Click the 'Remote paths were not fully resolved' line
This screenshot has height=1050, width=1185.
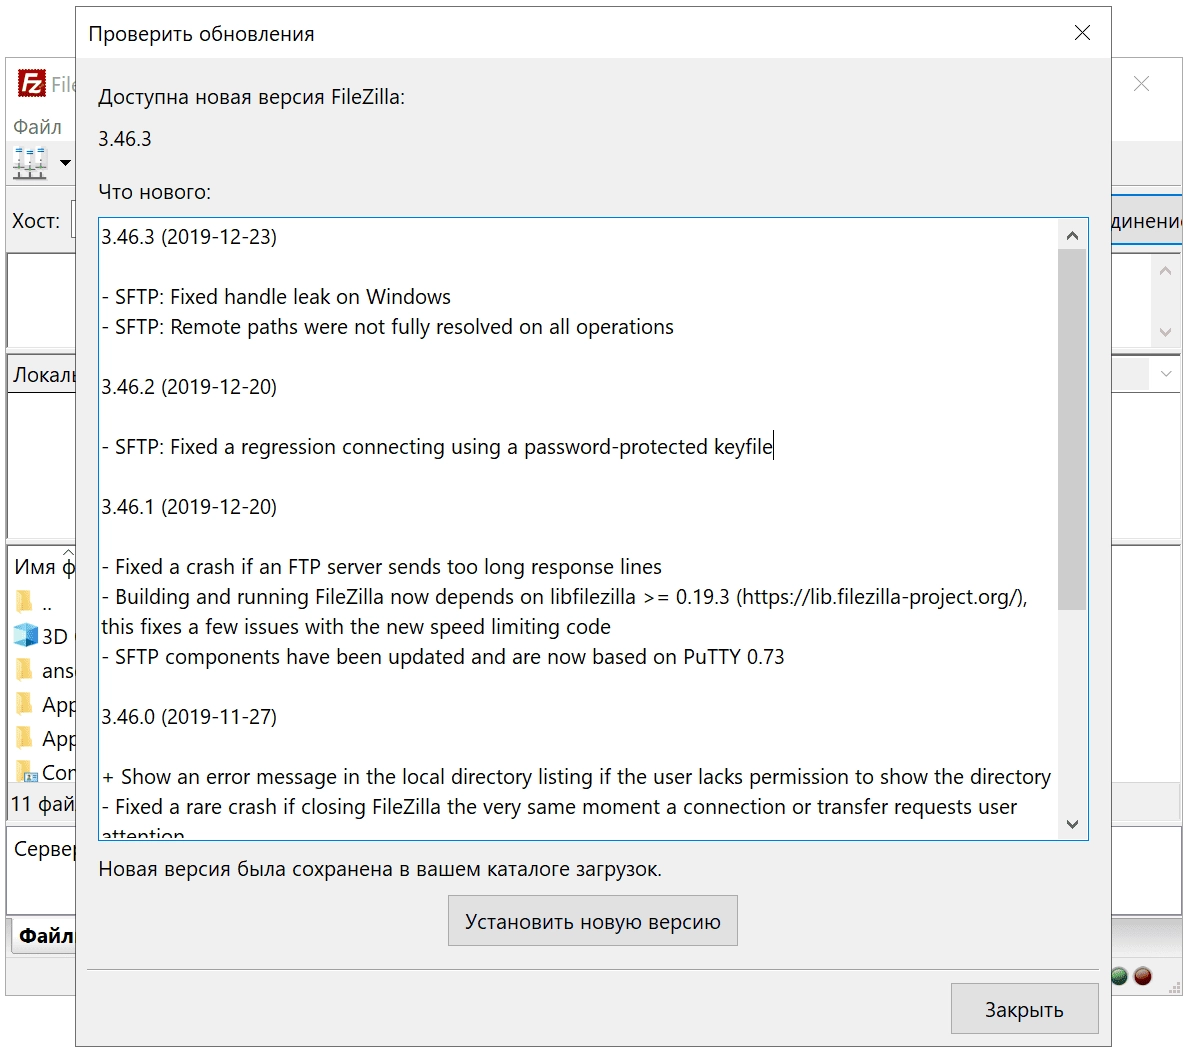(387, 327)
